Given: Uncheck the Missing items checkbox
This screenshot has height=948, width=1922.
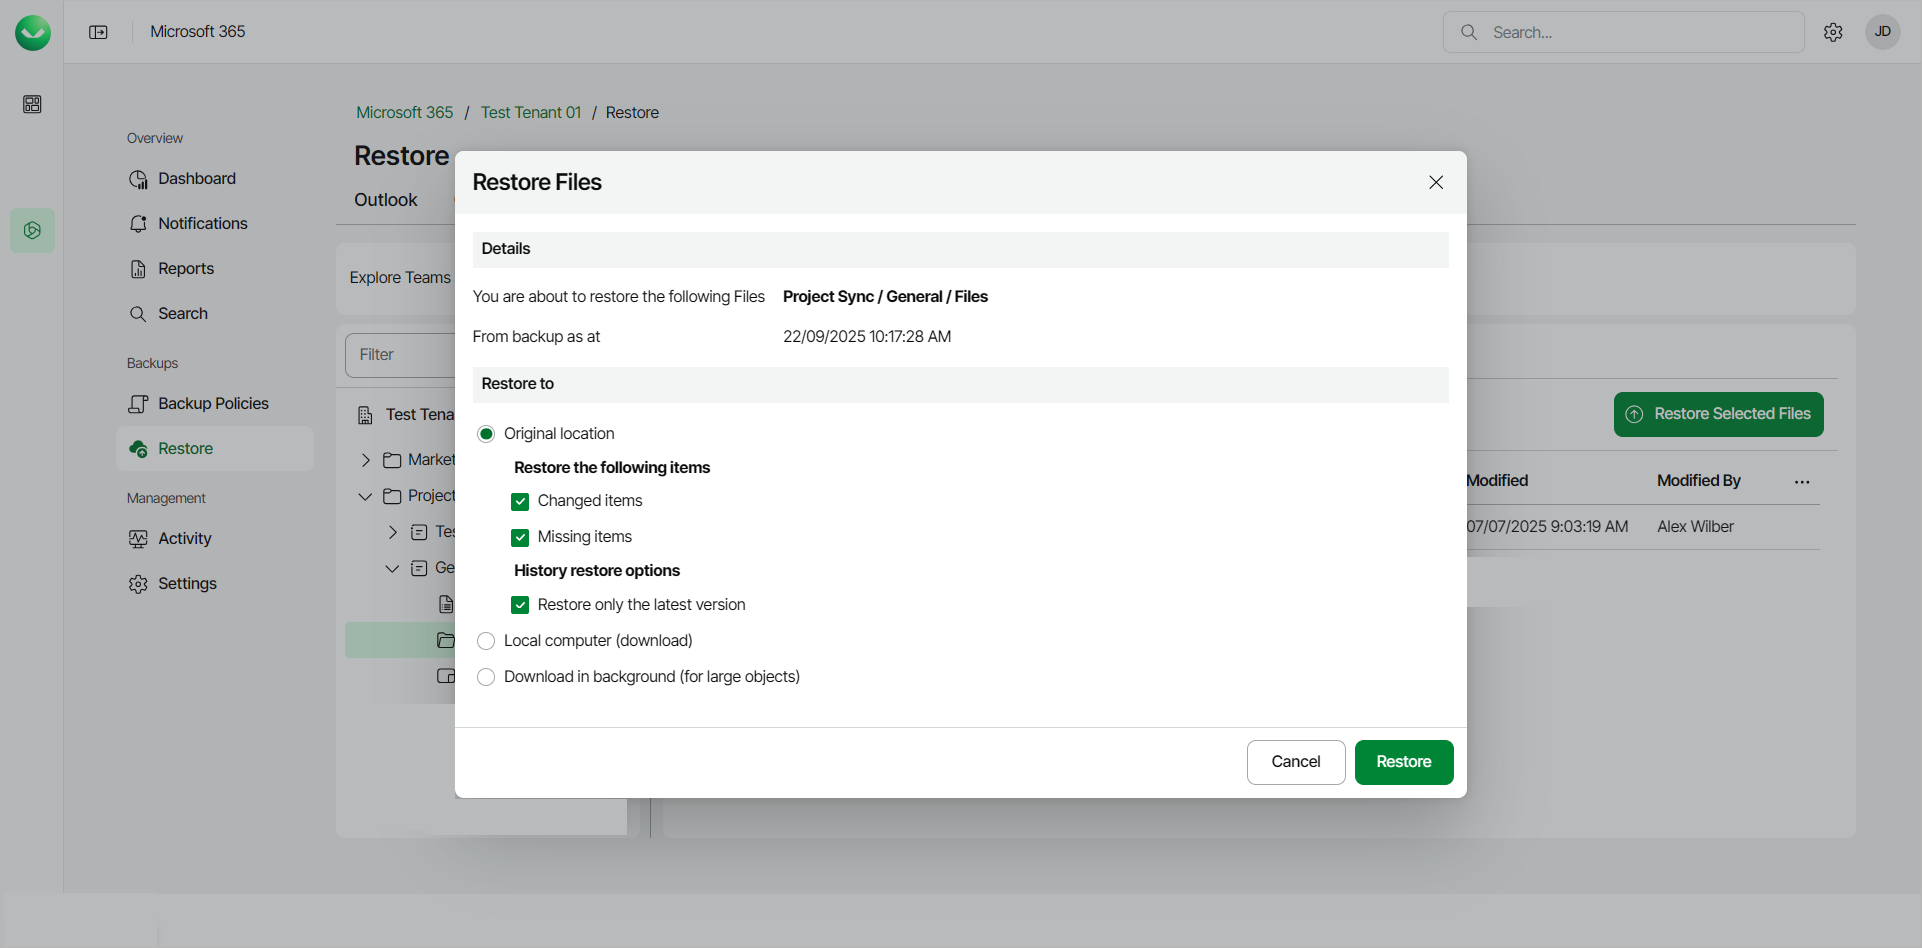Looking at the screenshot, I should pyautogui.click(x=520, y=537).
